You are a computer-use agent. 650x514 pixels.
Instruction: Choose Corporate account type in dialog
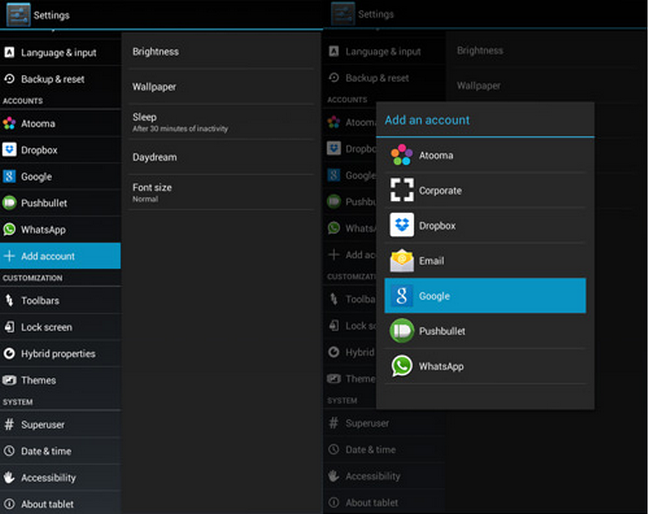485,190
